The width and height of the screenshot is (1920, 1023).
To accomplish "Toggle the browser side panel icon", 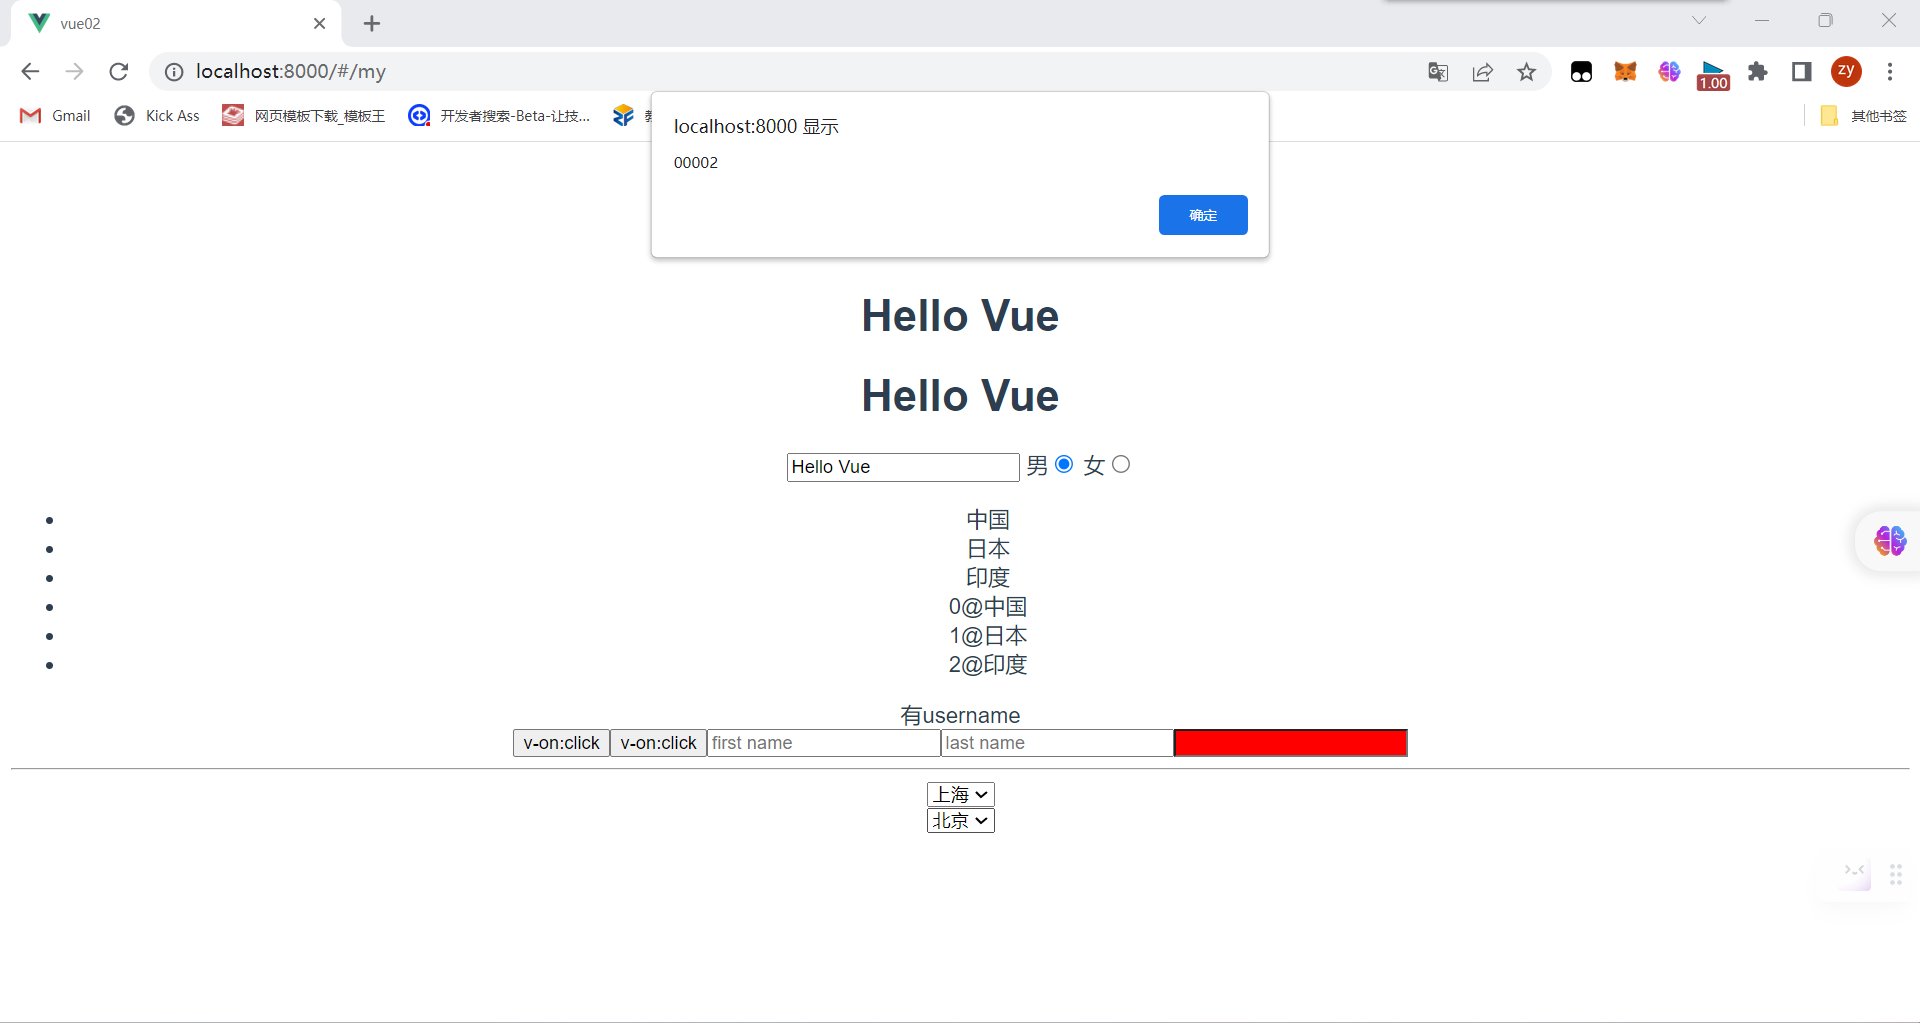I will coord(1801,72).
